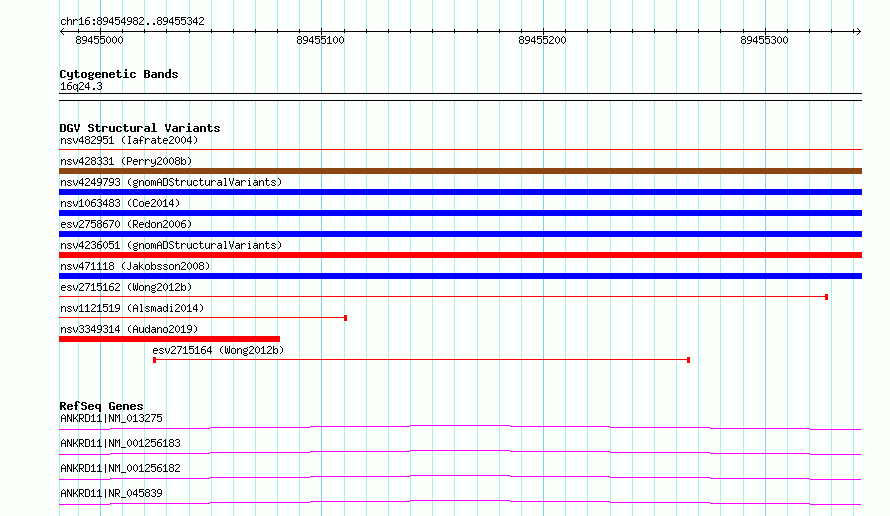Click the chr16:89454982..89455342 coordinate label
Viewport: 890px width, 516px height.
(132, 22)
